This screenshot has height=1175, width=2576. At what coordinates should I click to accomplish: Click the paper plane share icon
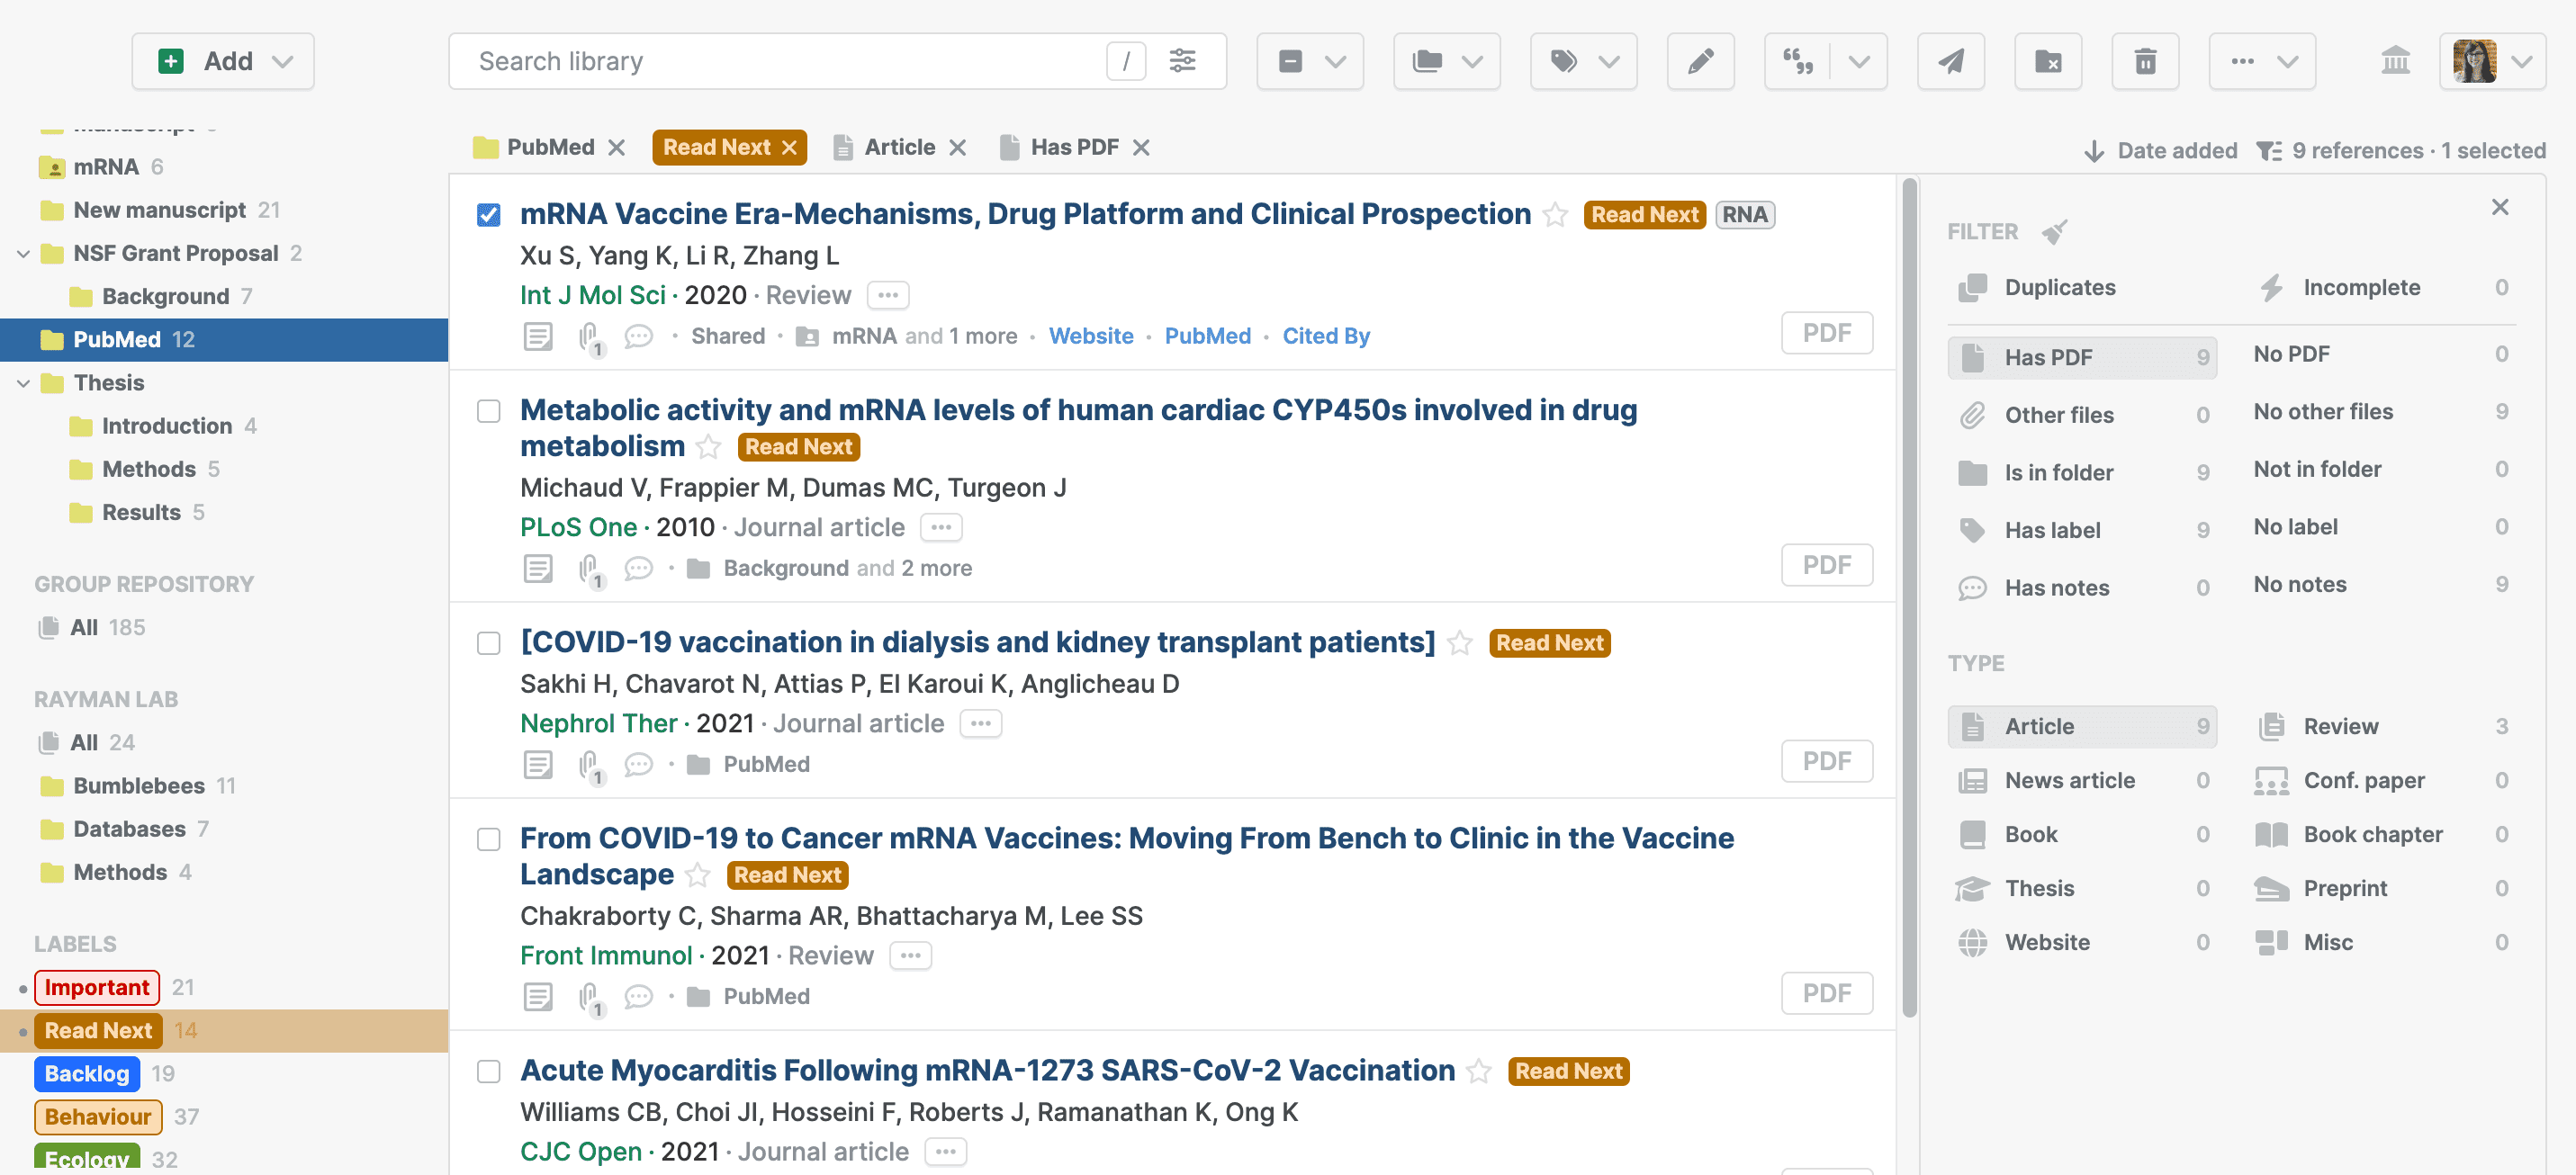pos(1950,62)
